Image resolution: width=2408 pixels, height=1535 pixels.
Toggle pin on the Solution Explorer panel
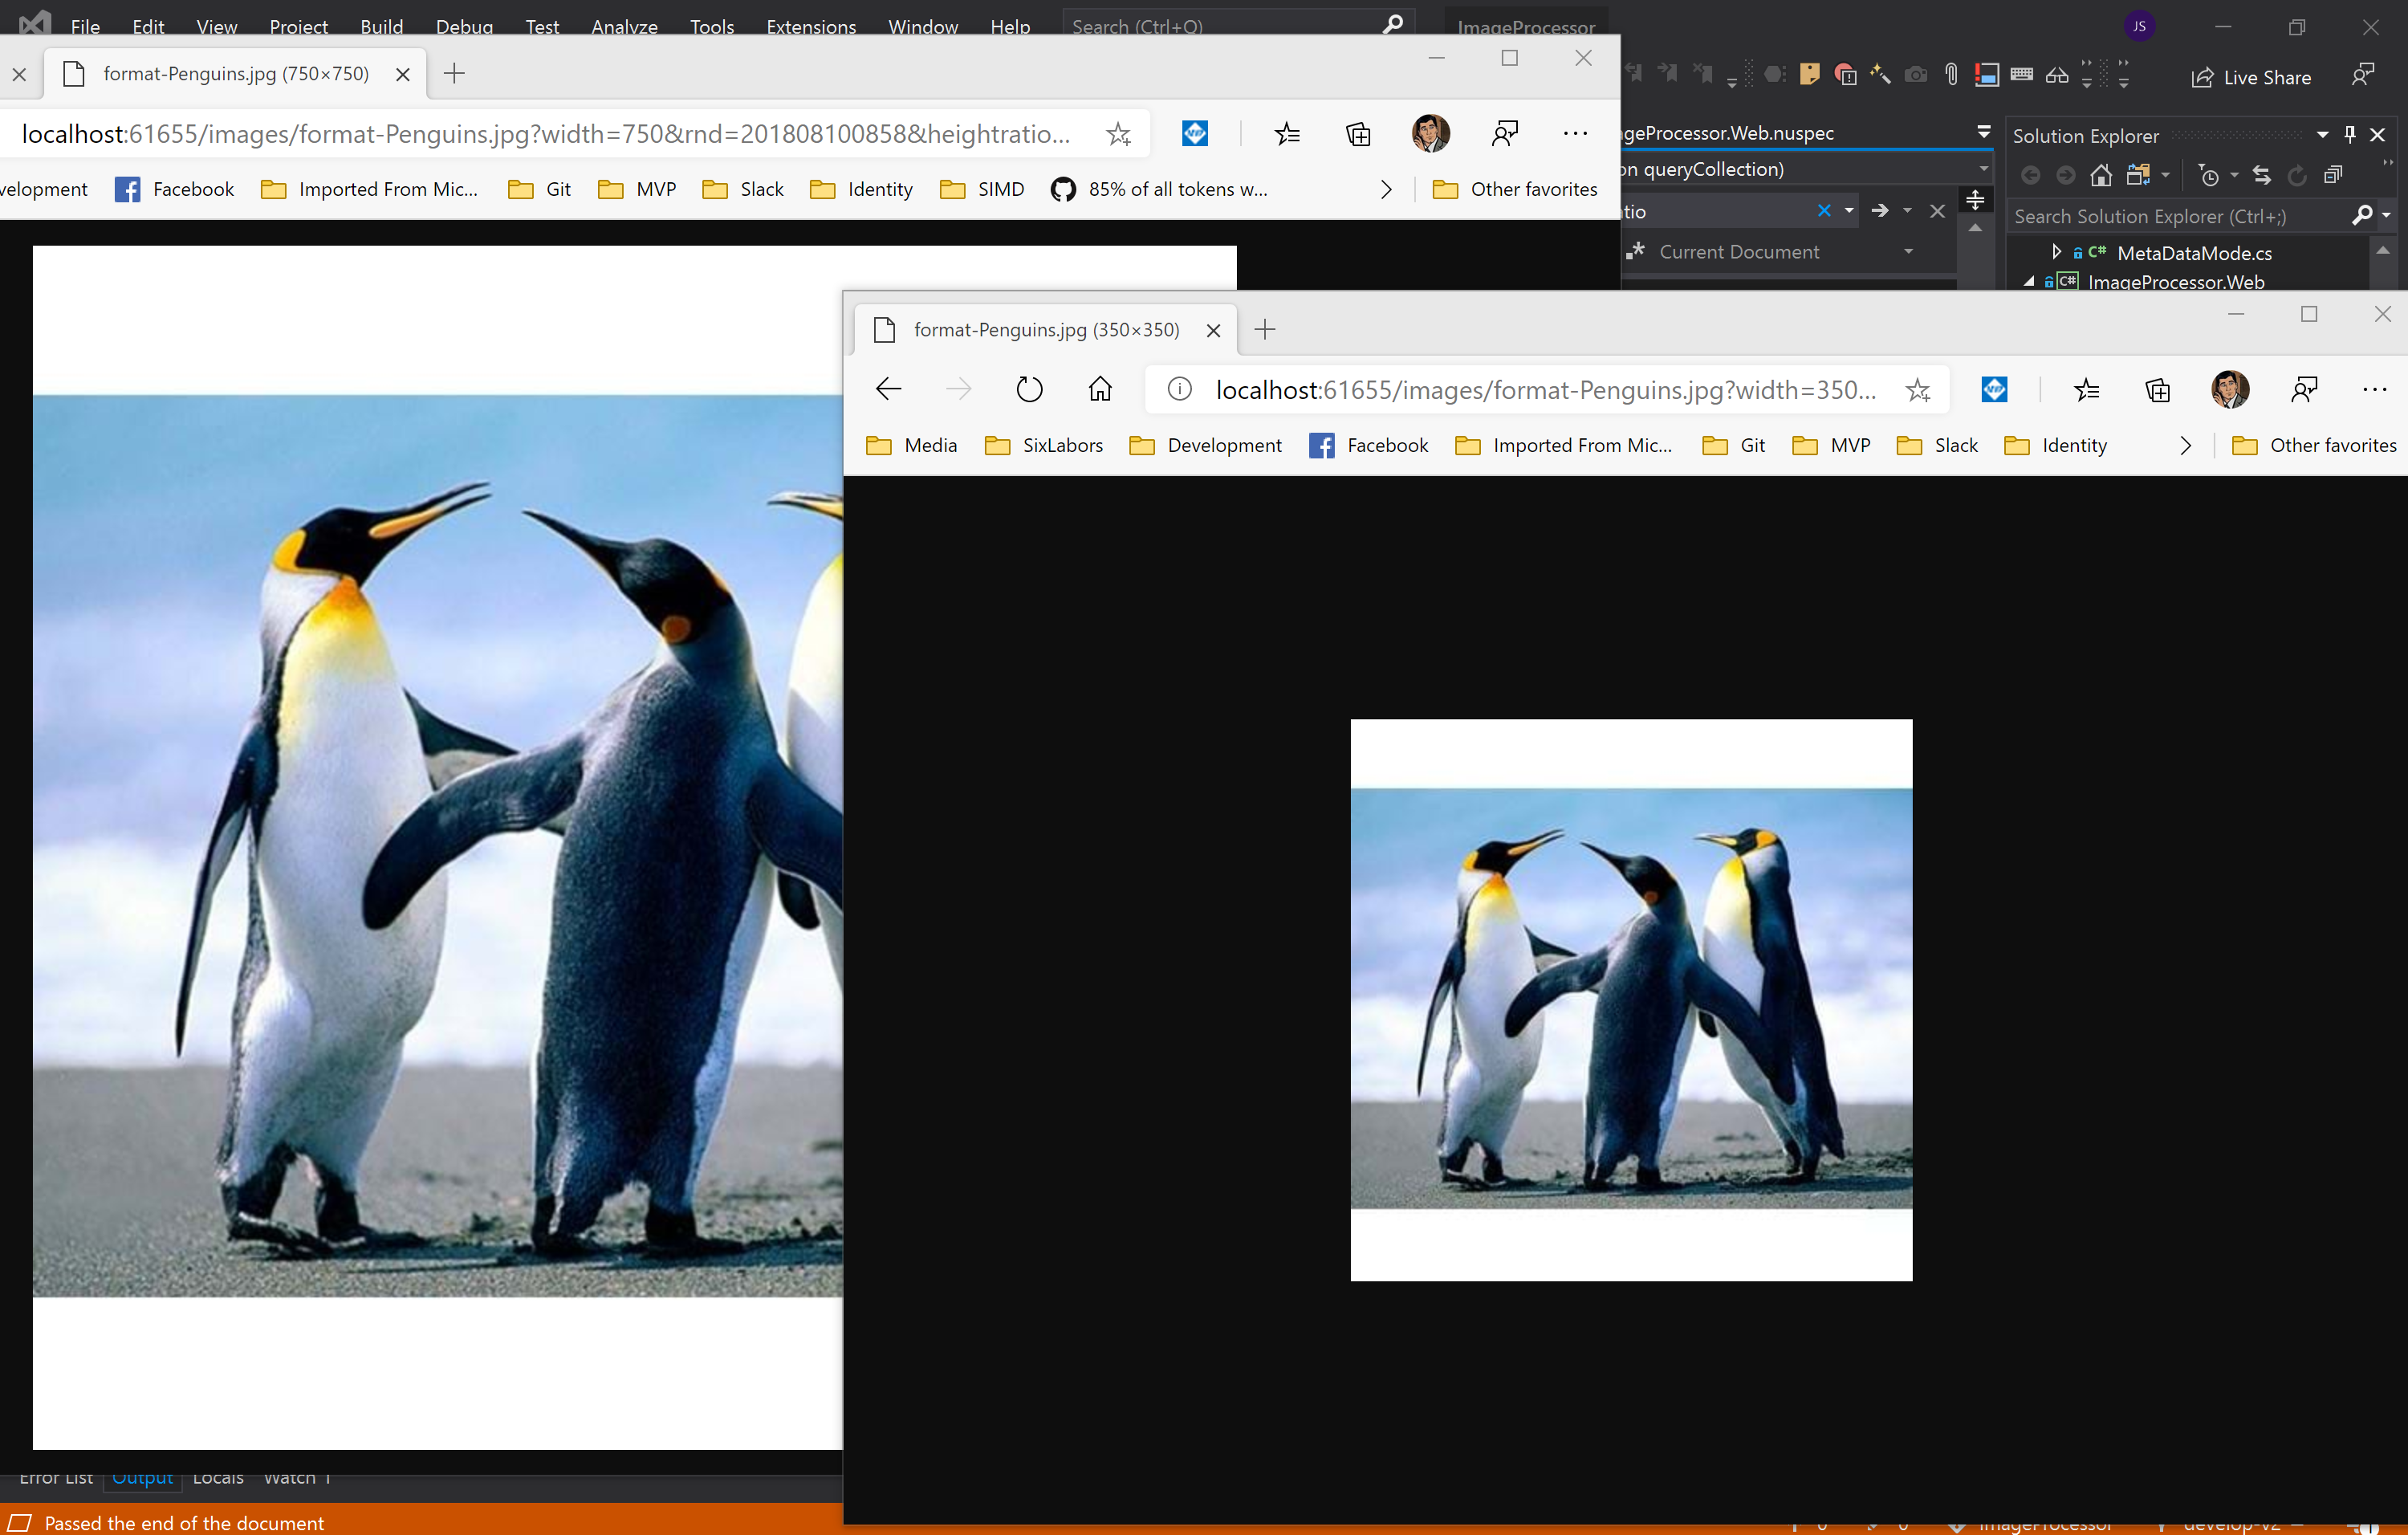tap(2350, 134)
